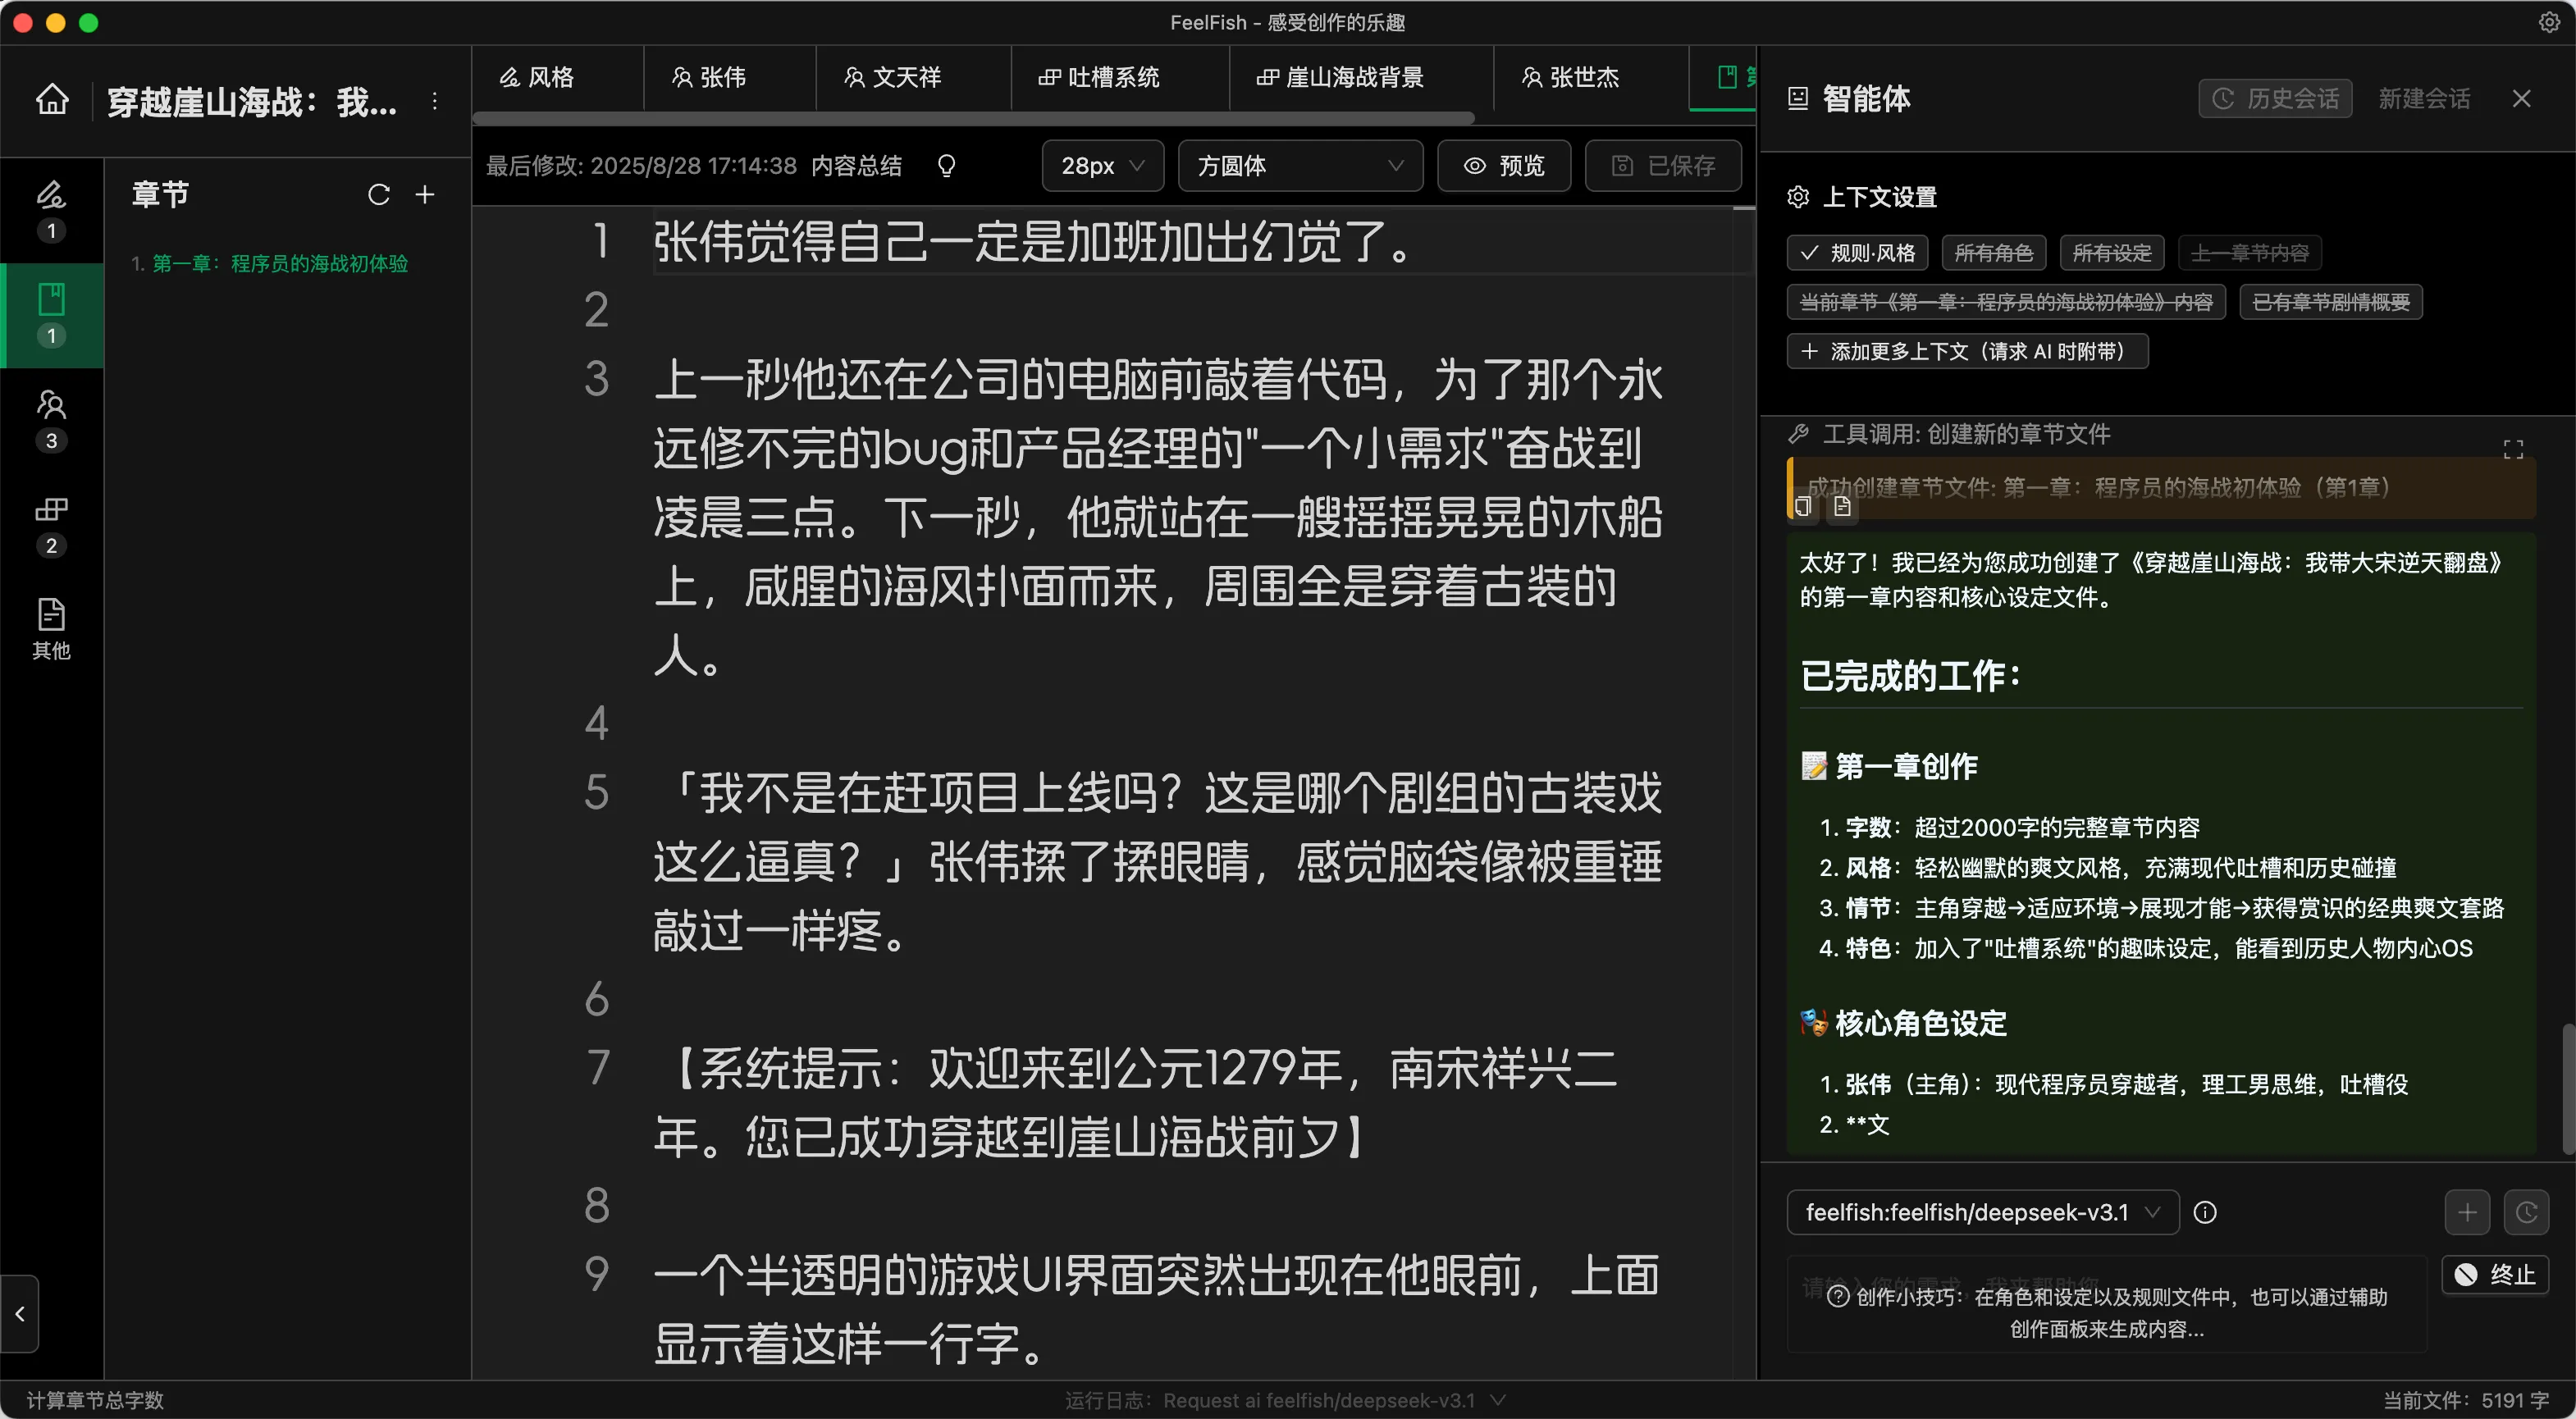Toggle the 规则·风格 context tag
The height and width of the screenshot is (1419, 2576).
(1857, 253)
